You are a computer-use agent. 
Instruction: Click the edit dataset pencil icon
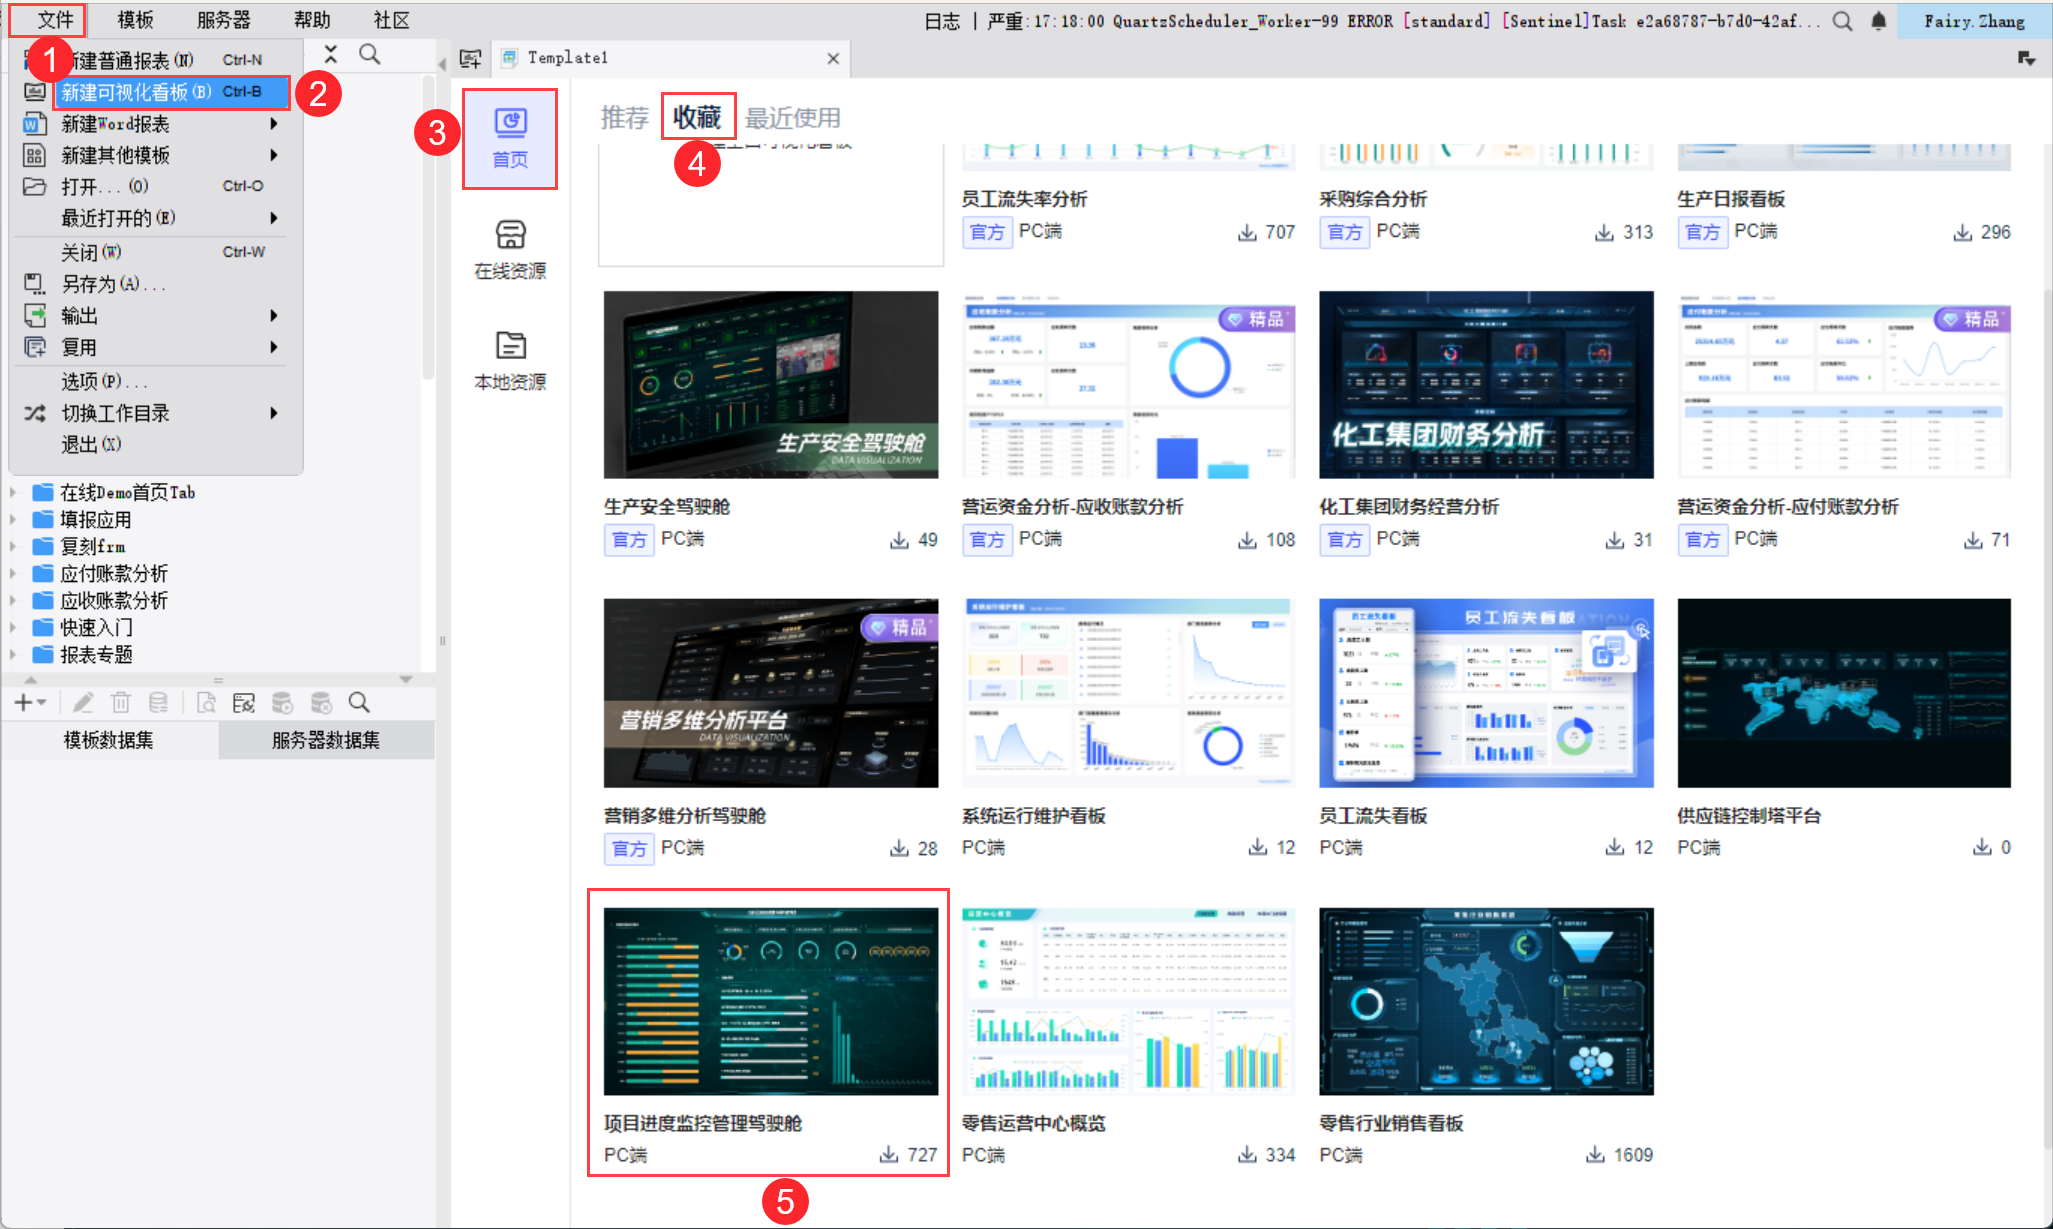coord(83,703)
